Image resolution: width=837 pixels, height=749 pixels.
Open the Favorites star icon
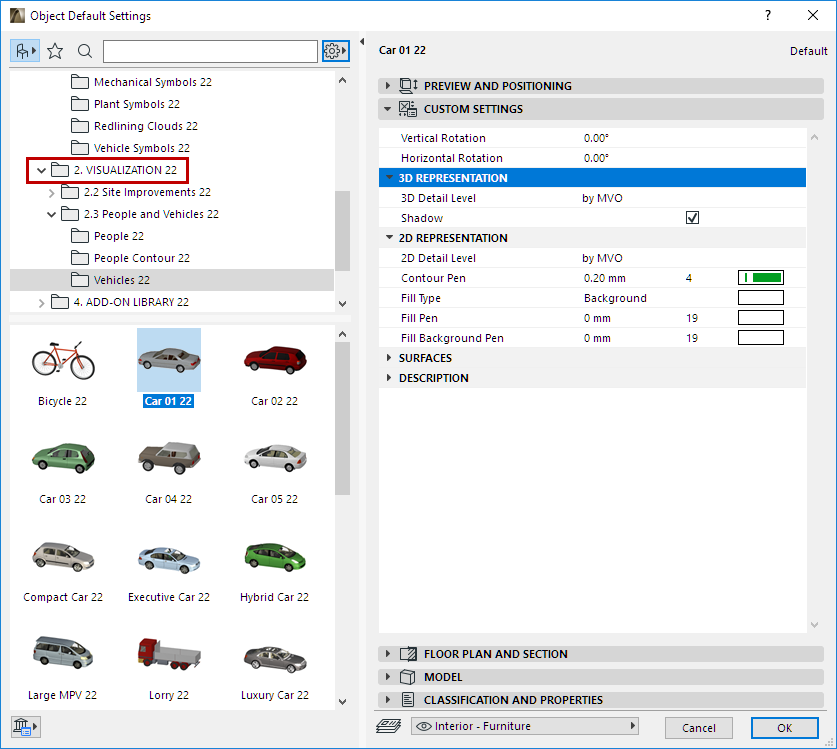[x=55, y=51]
